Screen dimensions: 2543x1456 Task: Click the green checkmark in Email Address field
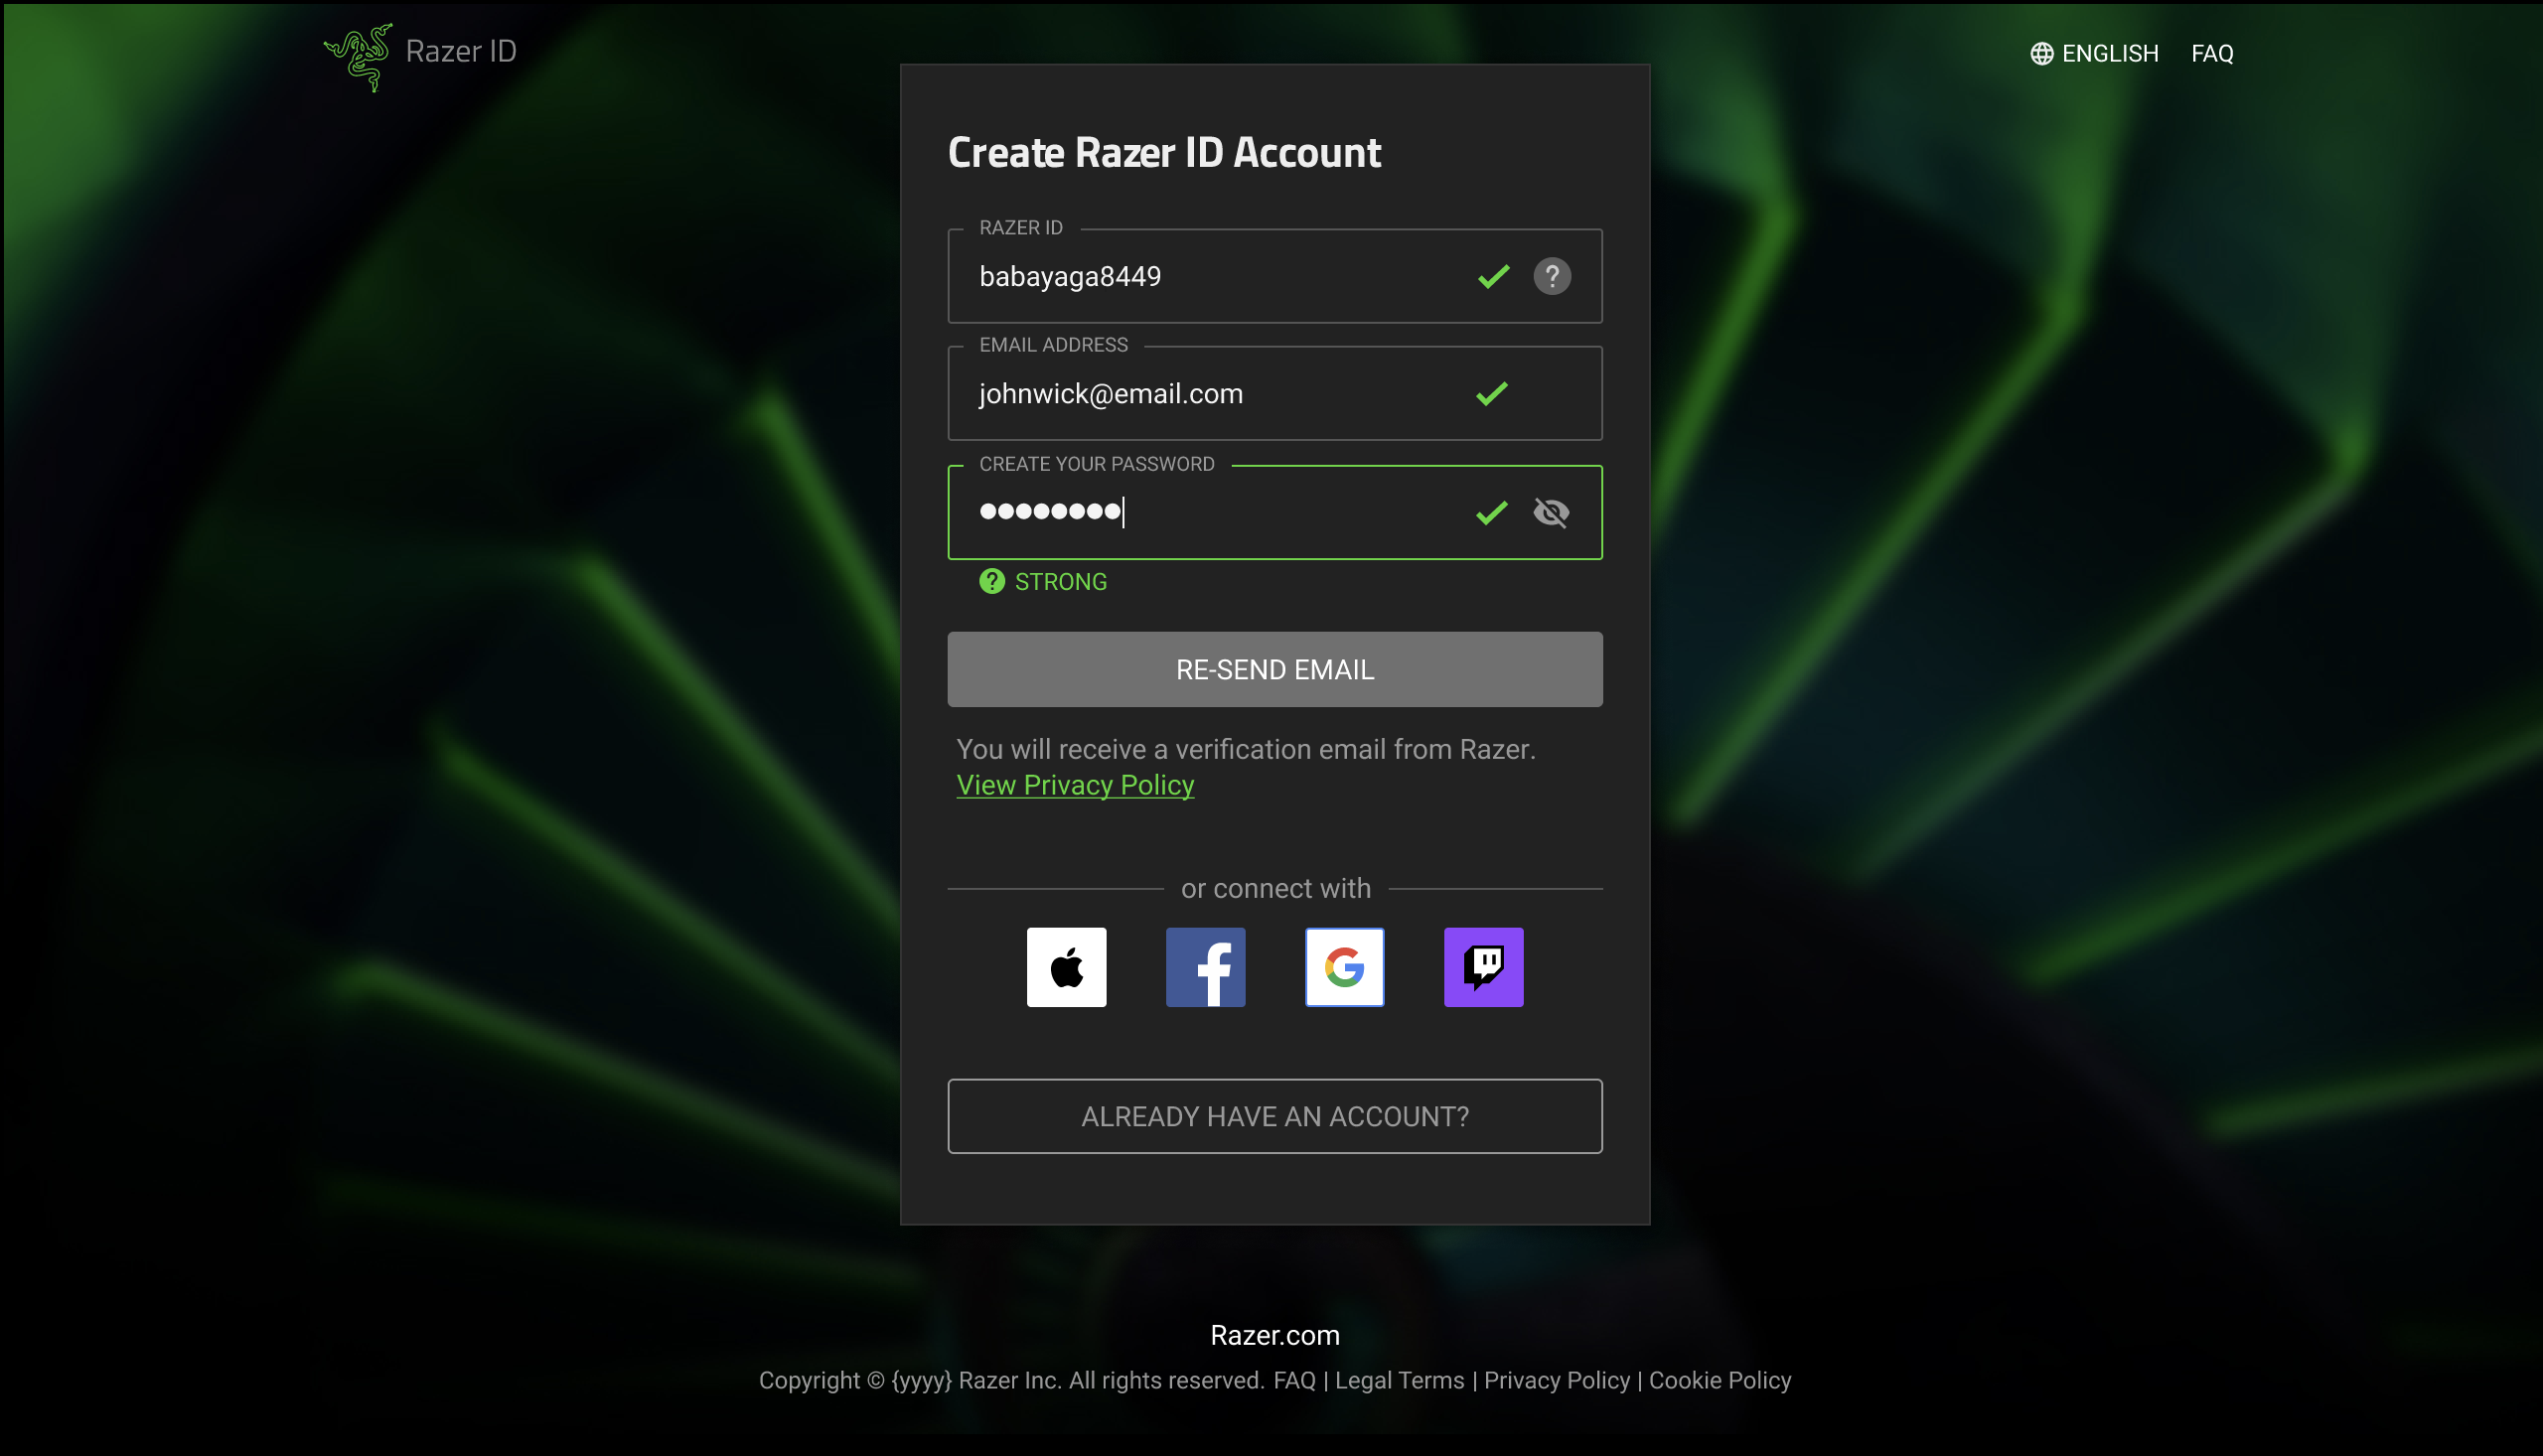(1491, 394)
